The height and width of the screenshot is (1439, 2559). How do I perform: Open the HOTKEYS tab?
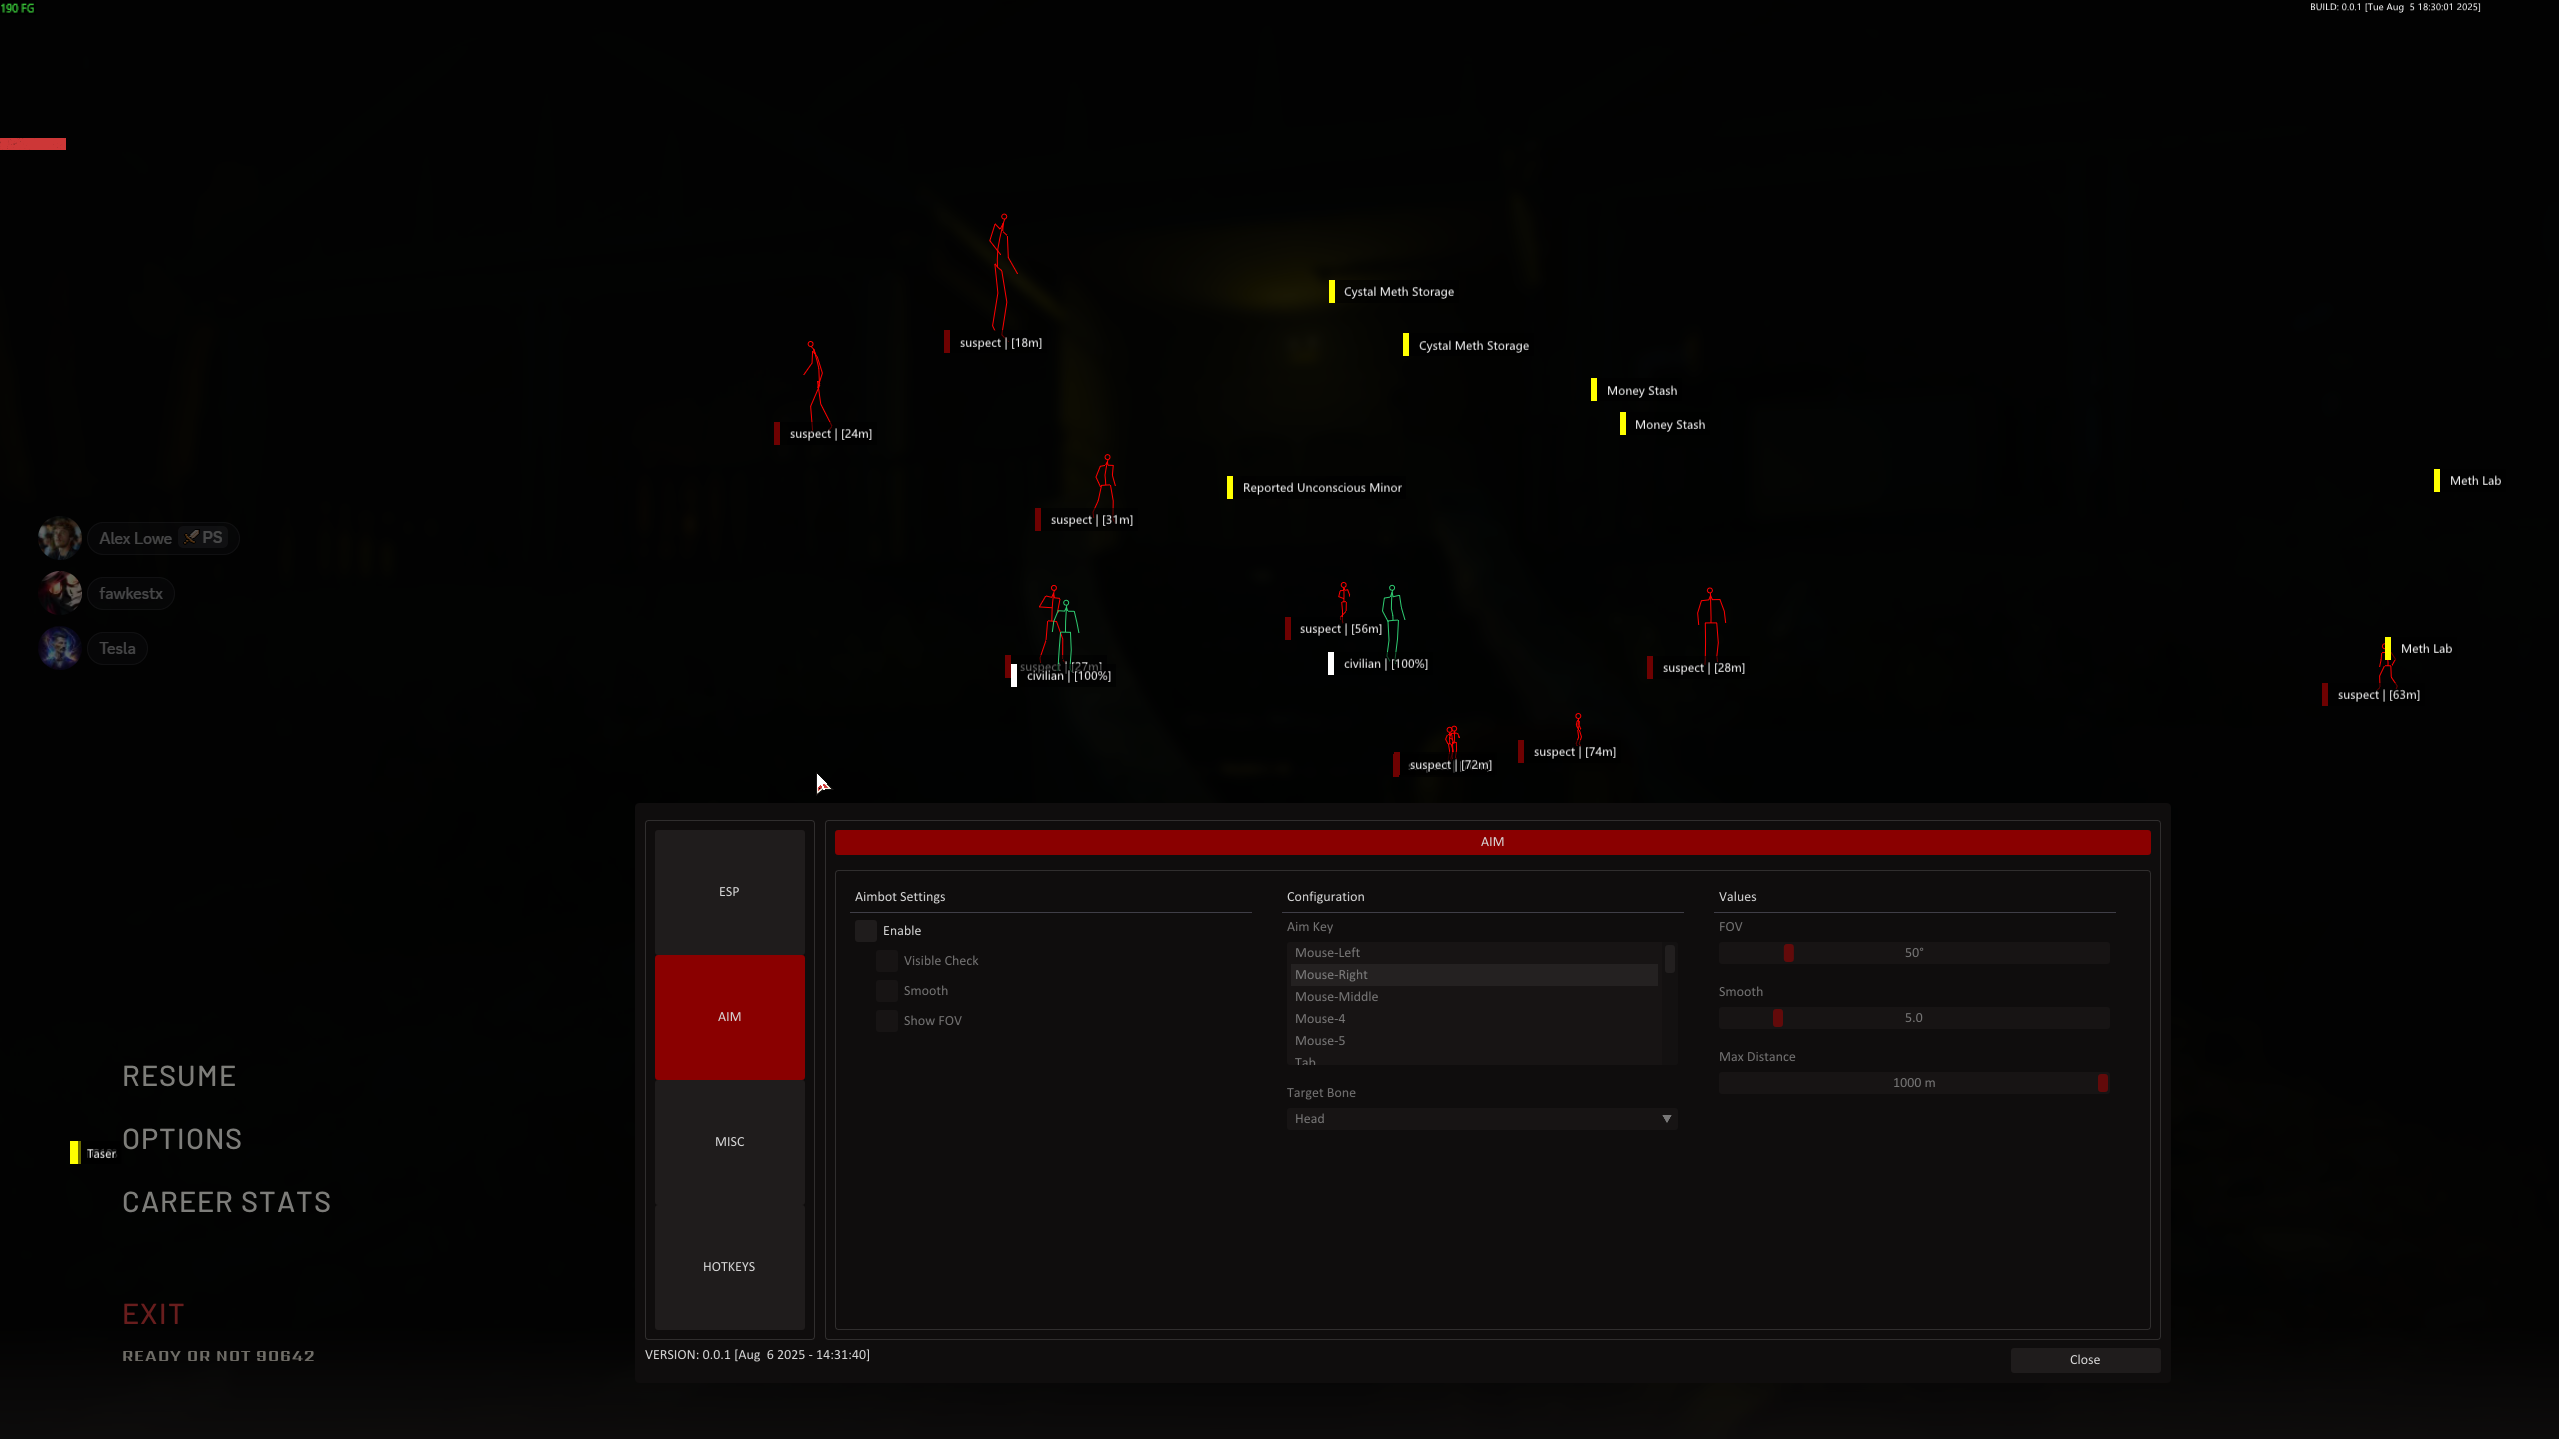pyautogui.click(x=729, y=1266)
